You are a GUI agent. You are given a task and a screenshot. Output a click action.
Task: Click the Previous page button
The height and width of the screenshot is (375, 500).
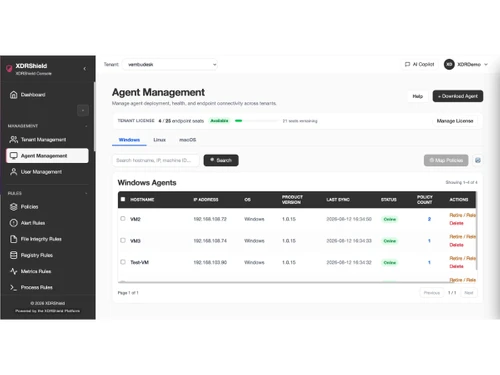(432, 293)
